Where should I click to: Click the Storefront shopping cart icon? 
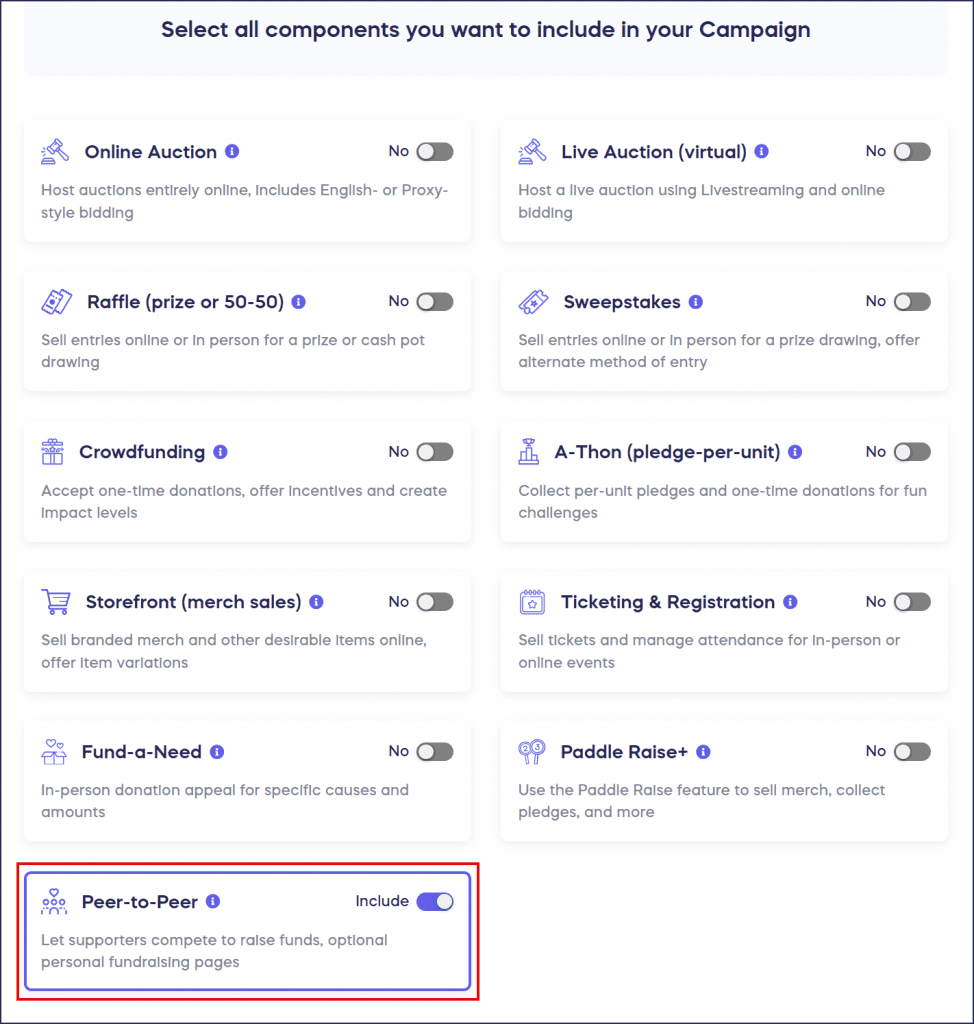click(x=57, y=601)
